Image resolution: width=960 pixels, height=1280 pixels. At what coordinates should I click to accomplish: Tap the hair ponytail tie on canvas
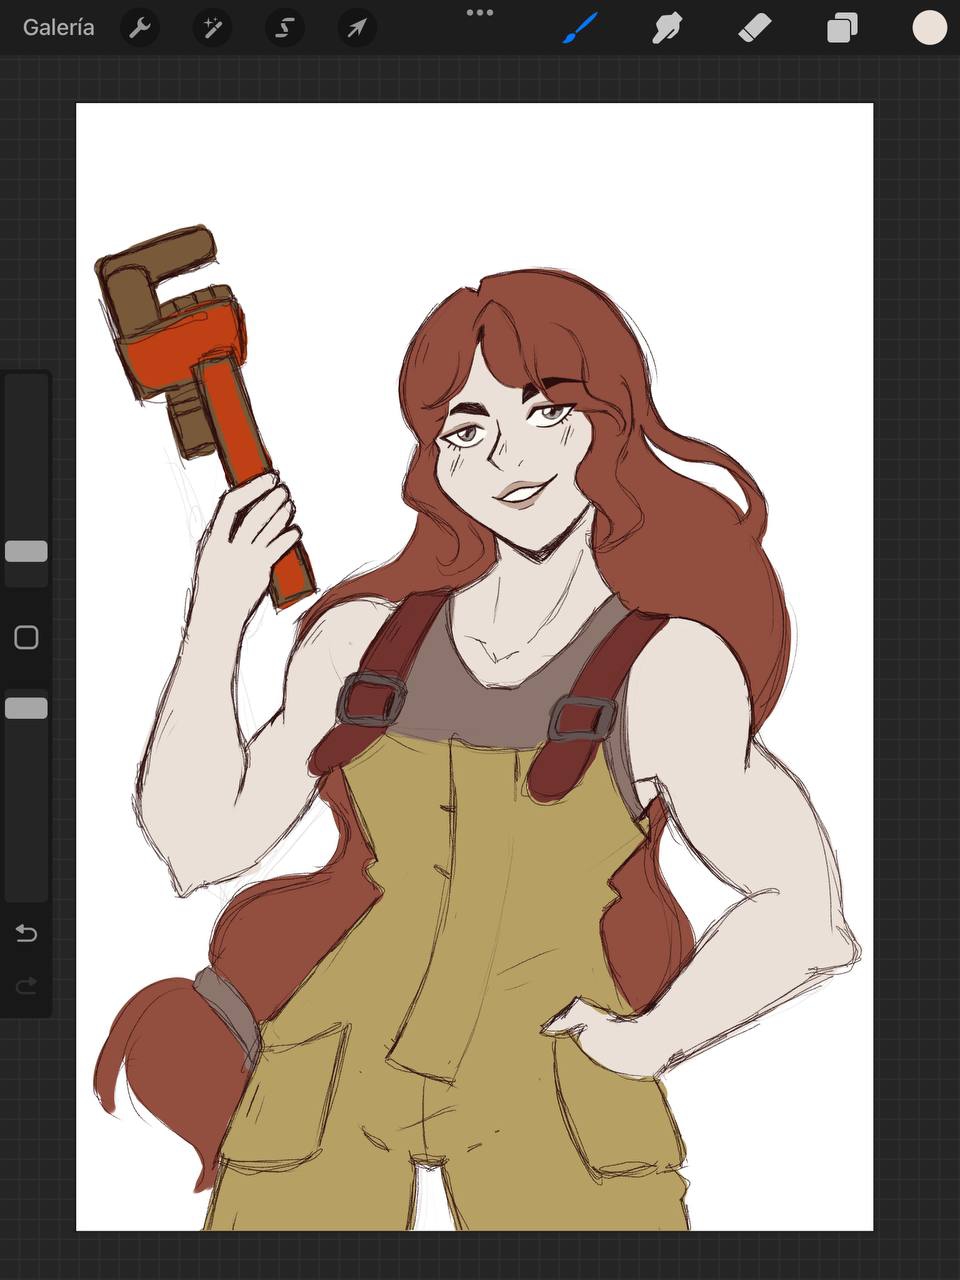pos(225,1005)
